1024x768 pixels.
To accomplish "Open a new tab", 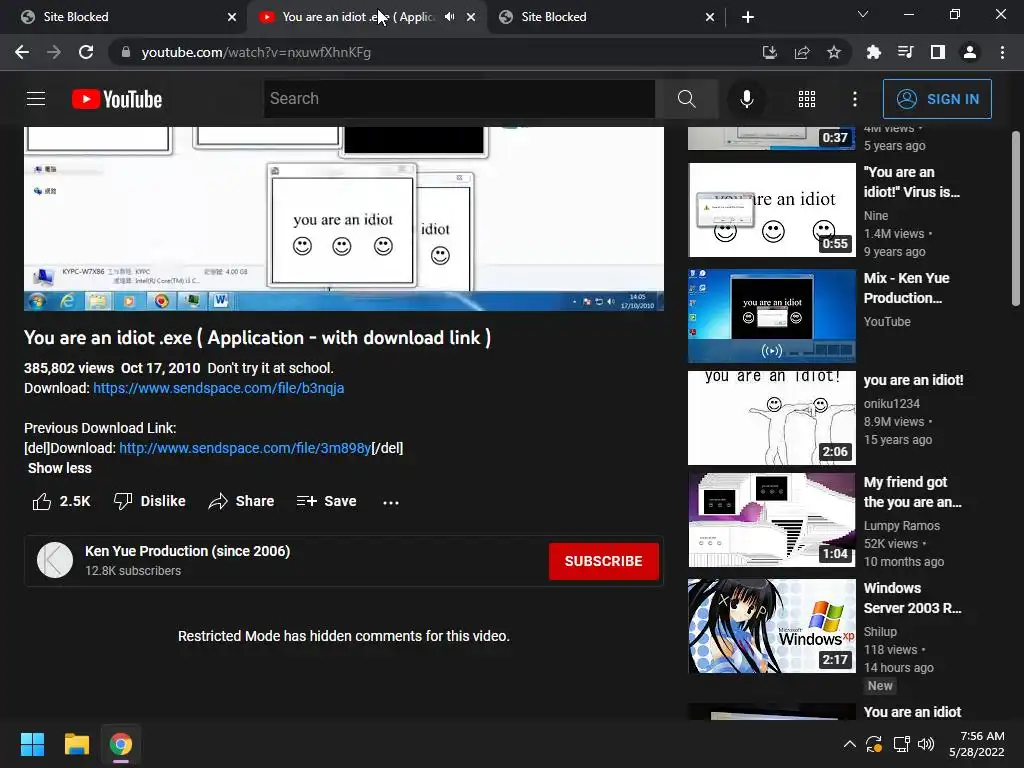I will coord(748,17).
